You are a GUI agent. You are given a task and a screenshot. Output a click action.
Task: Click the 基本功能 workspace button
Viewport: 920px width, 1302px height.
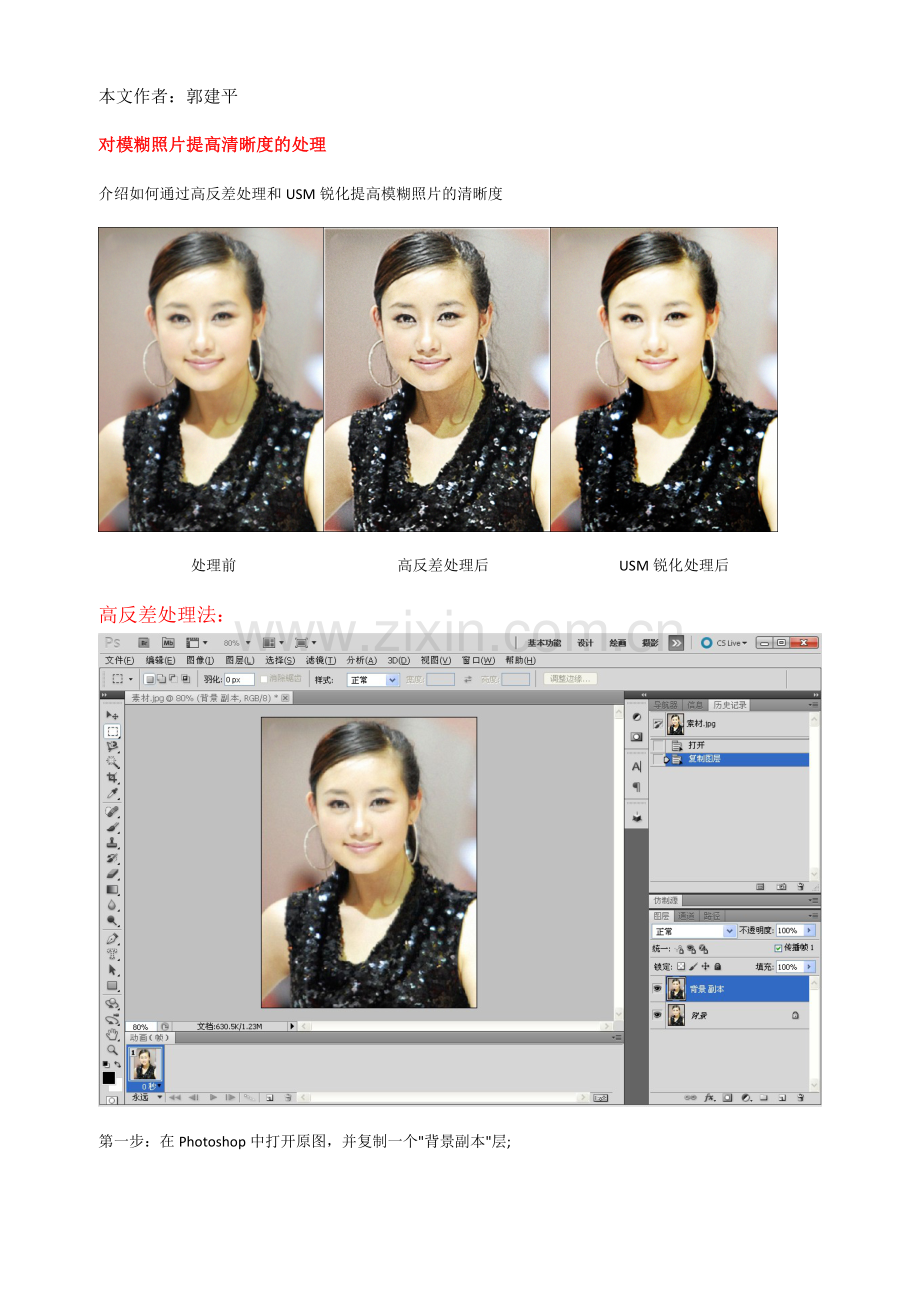544,643
